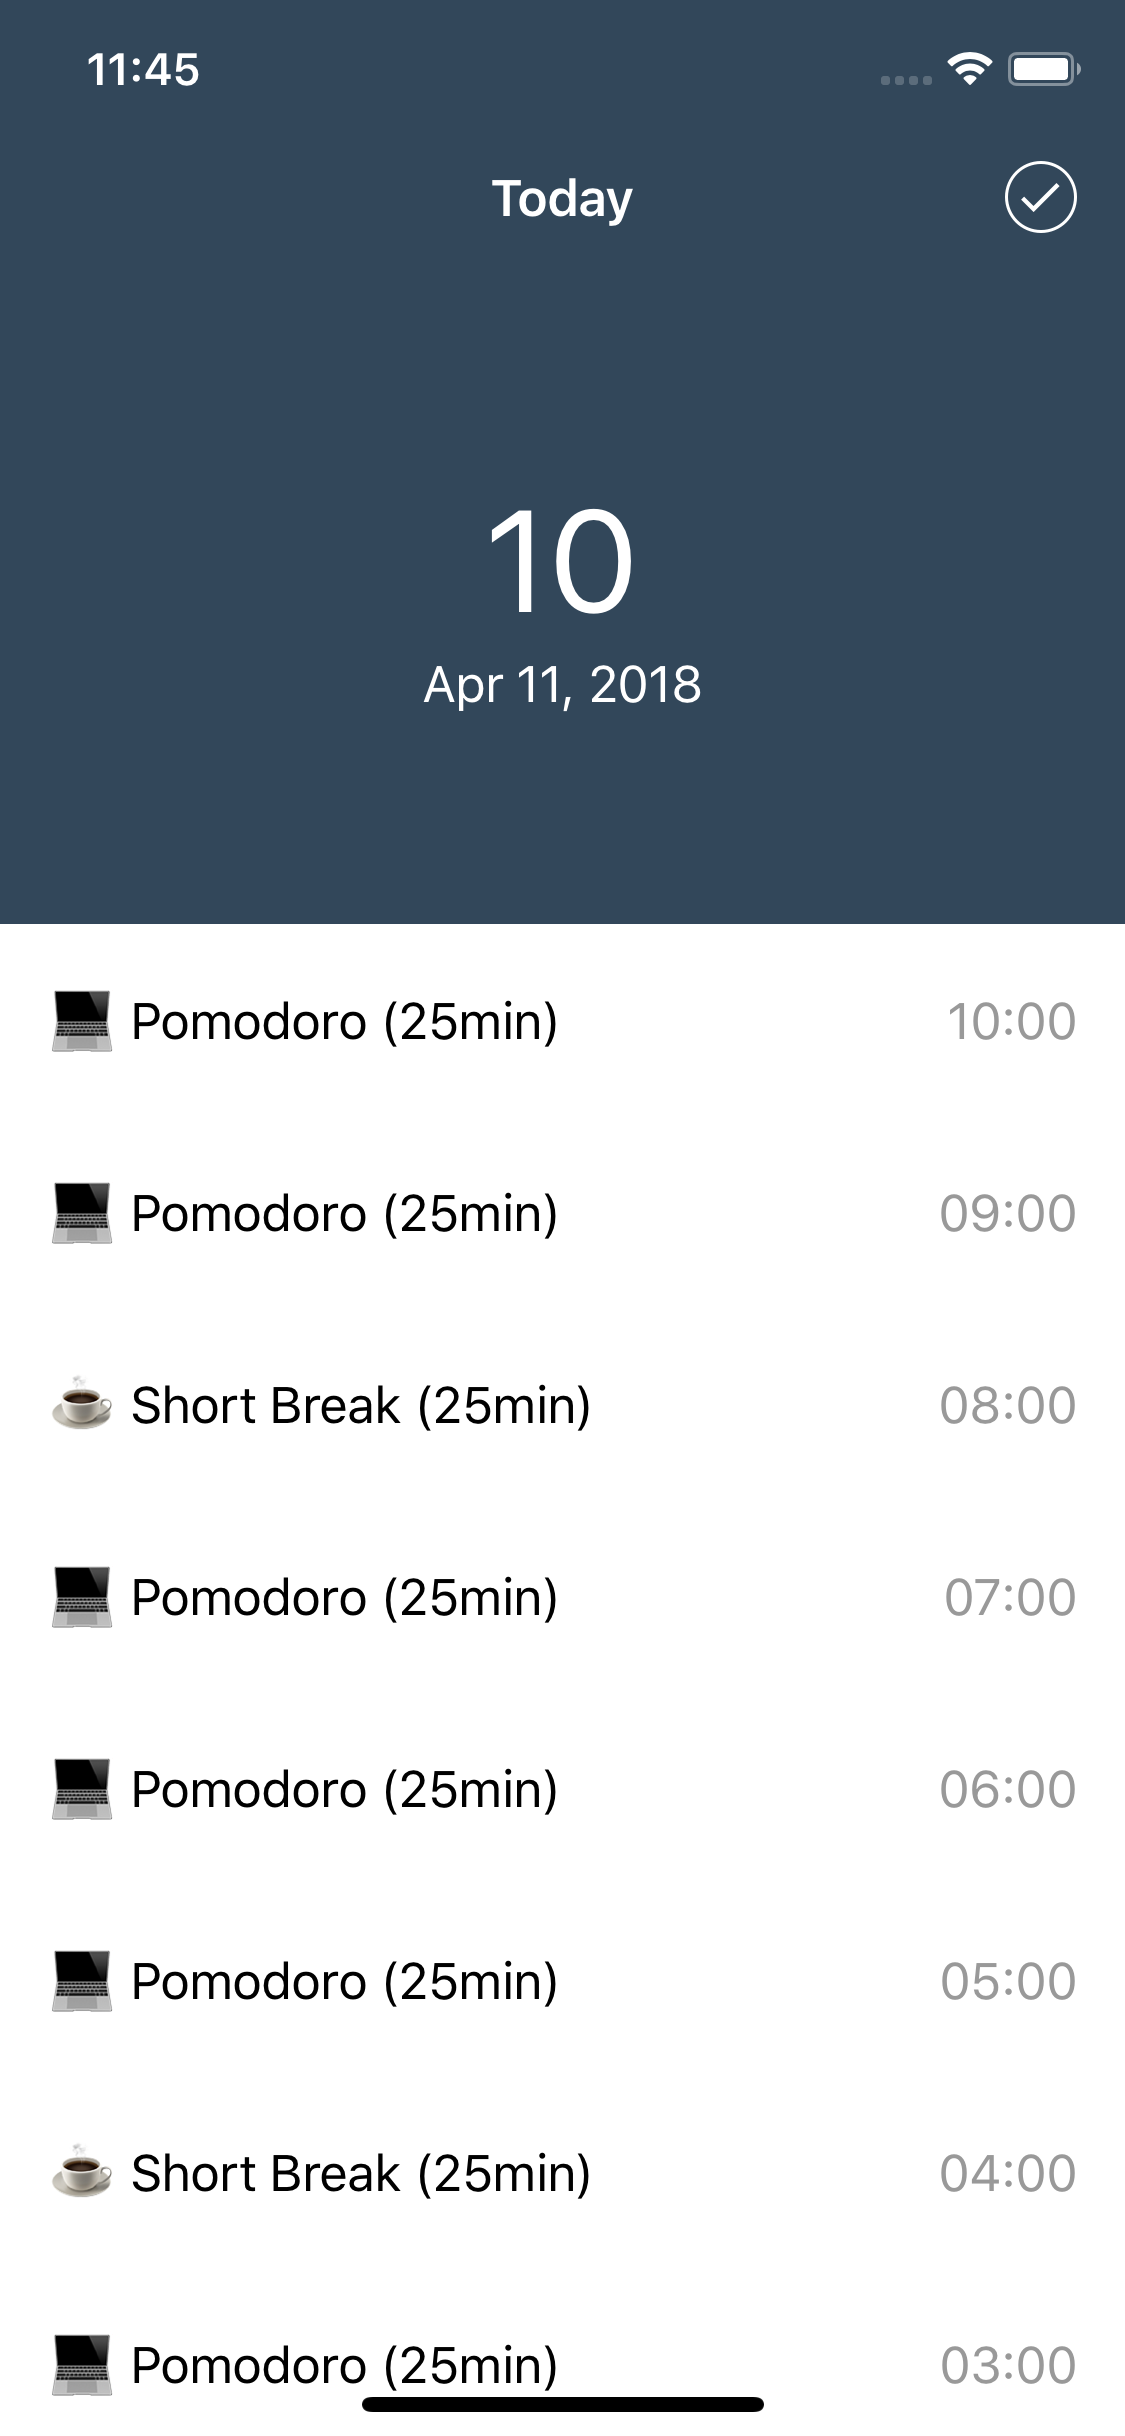Tap the home indicator bar
Viewport: 1125px width, 2436px height.
pos(562,2404)
